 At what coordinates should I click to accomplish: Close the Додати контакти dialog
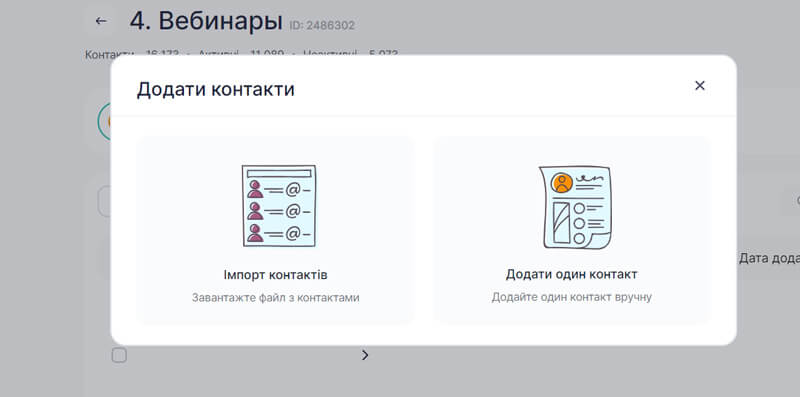click(699, 86)
